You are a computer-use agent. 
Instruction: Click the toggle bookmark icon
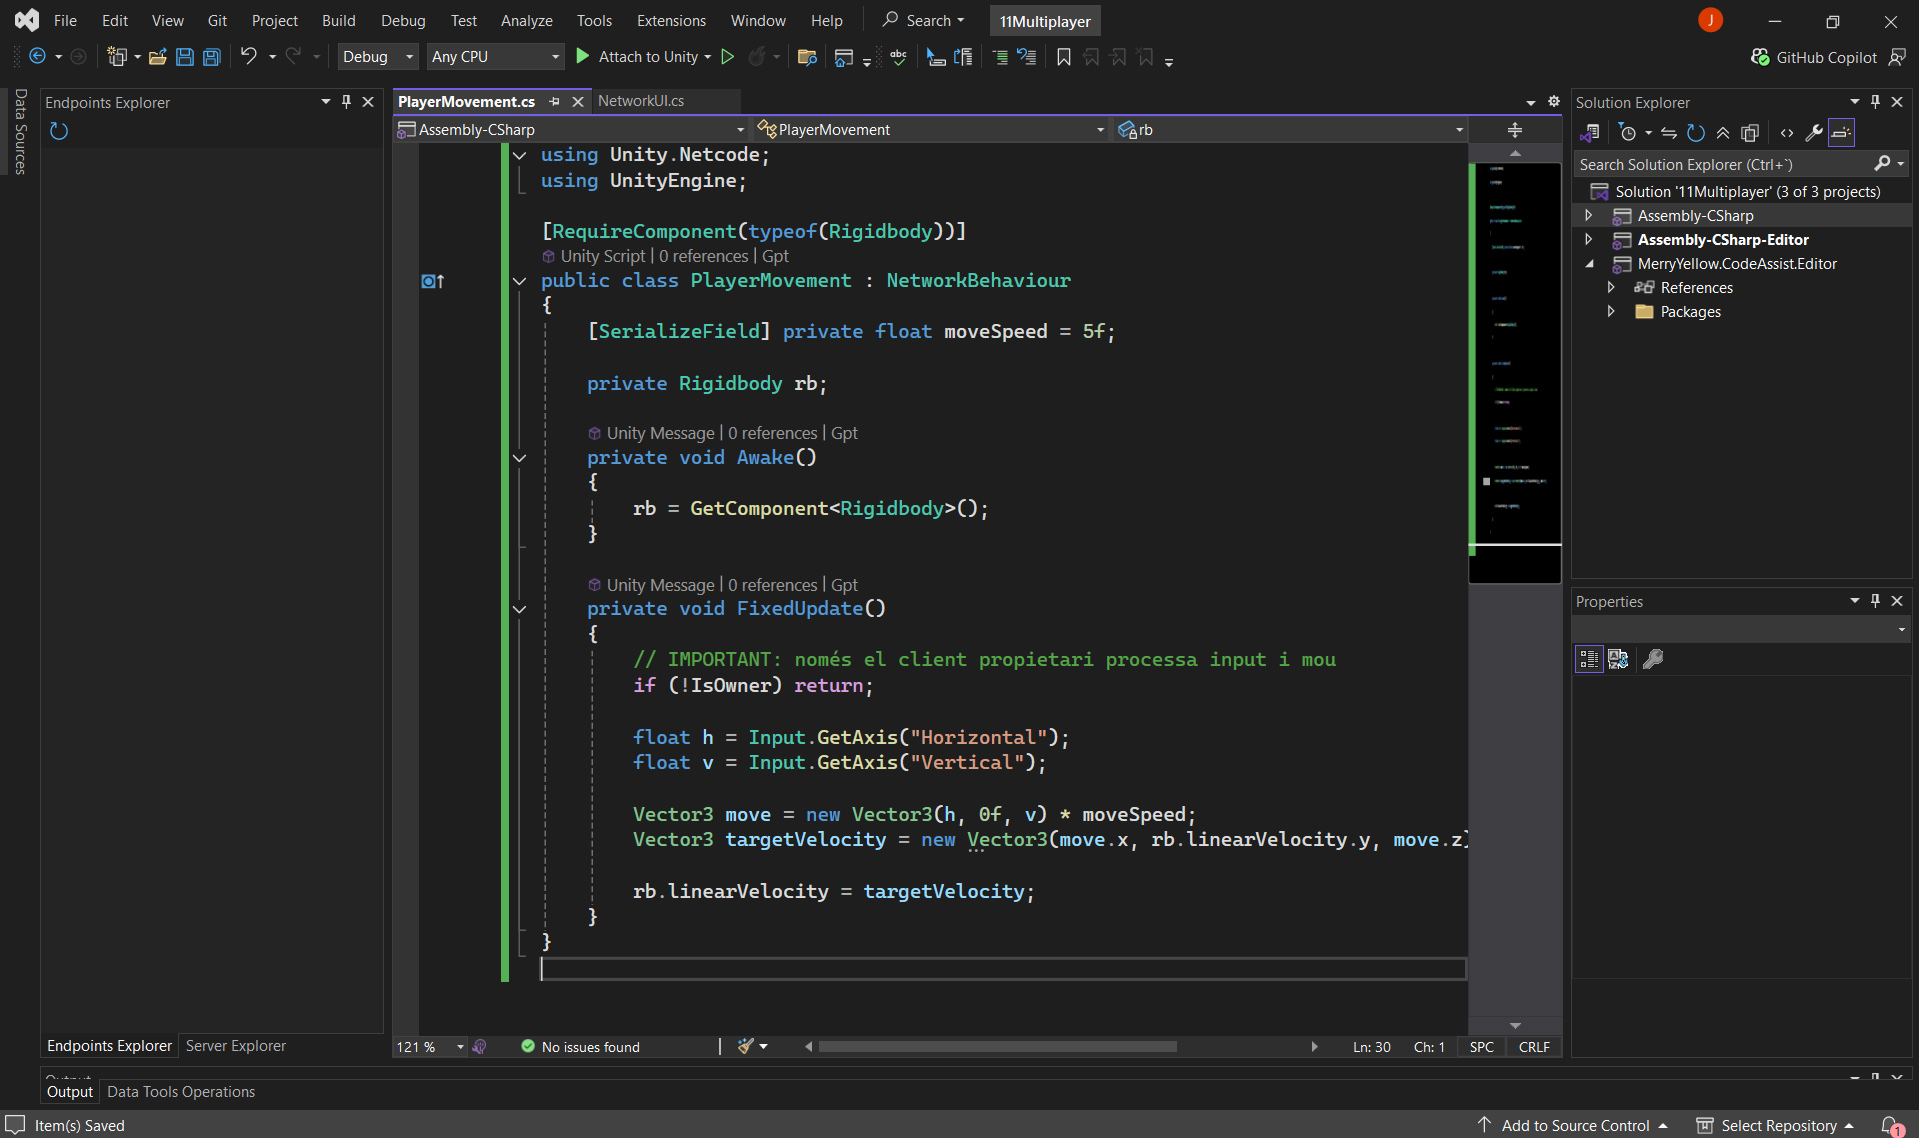[1063, 57]
